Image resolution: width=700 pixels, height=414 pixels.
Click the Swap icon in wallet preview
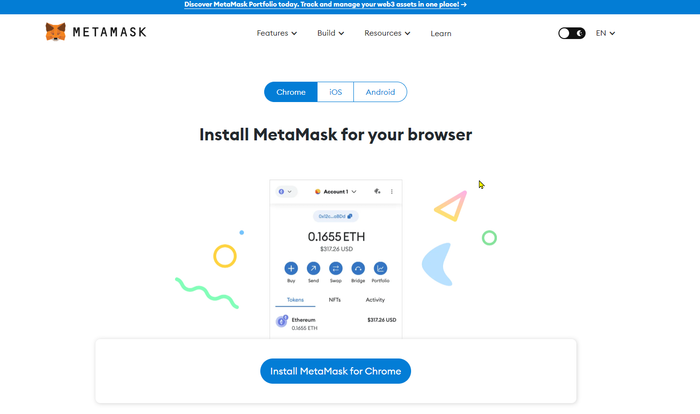pyautogui.click(x=336, y=268)
